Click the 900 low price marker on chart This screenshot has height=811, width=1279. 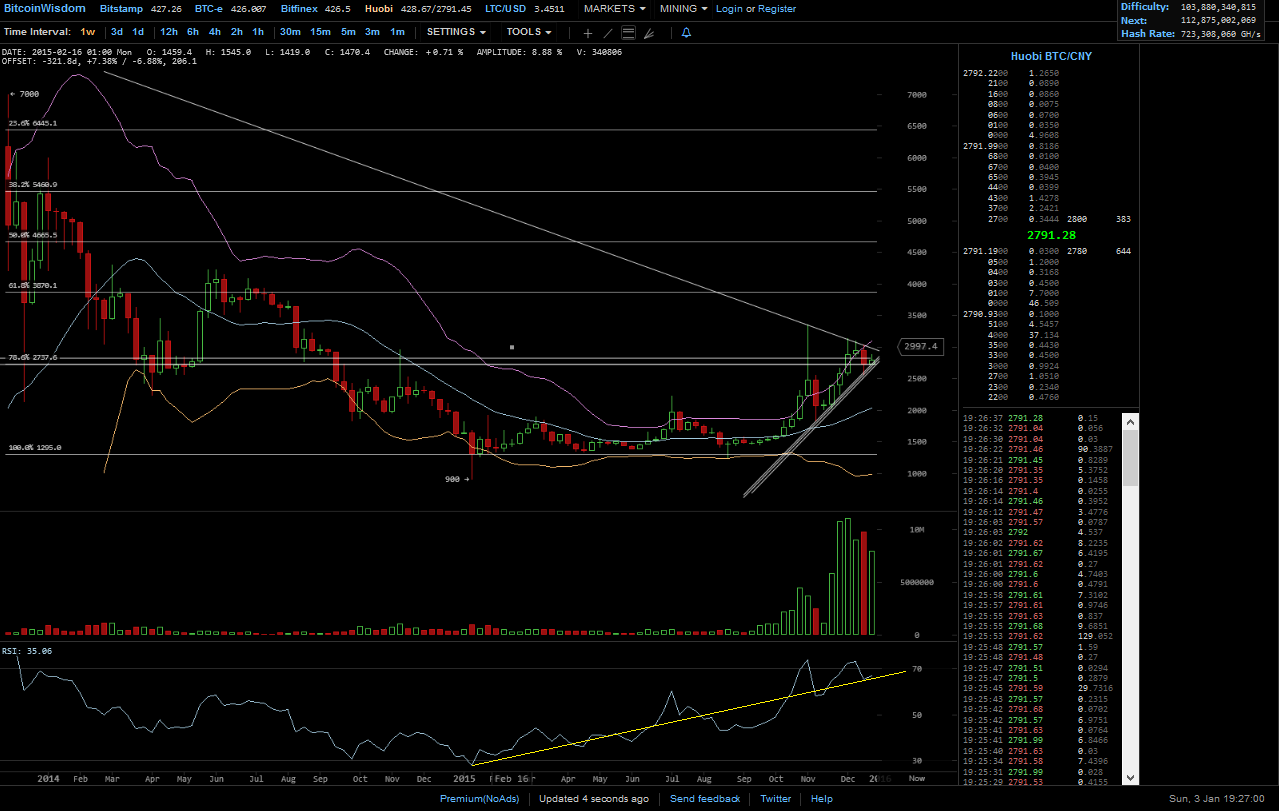[x=455, y=480]
